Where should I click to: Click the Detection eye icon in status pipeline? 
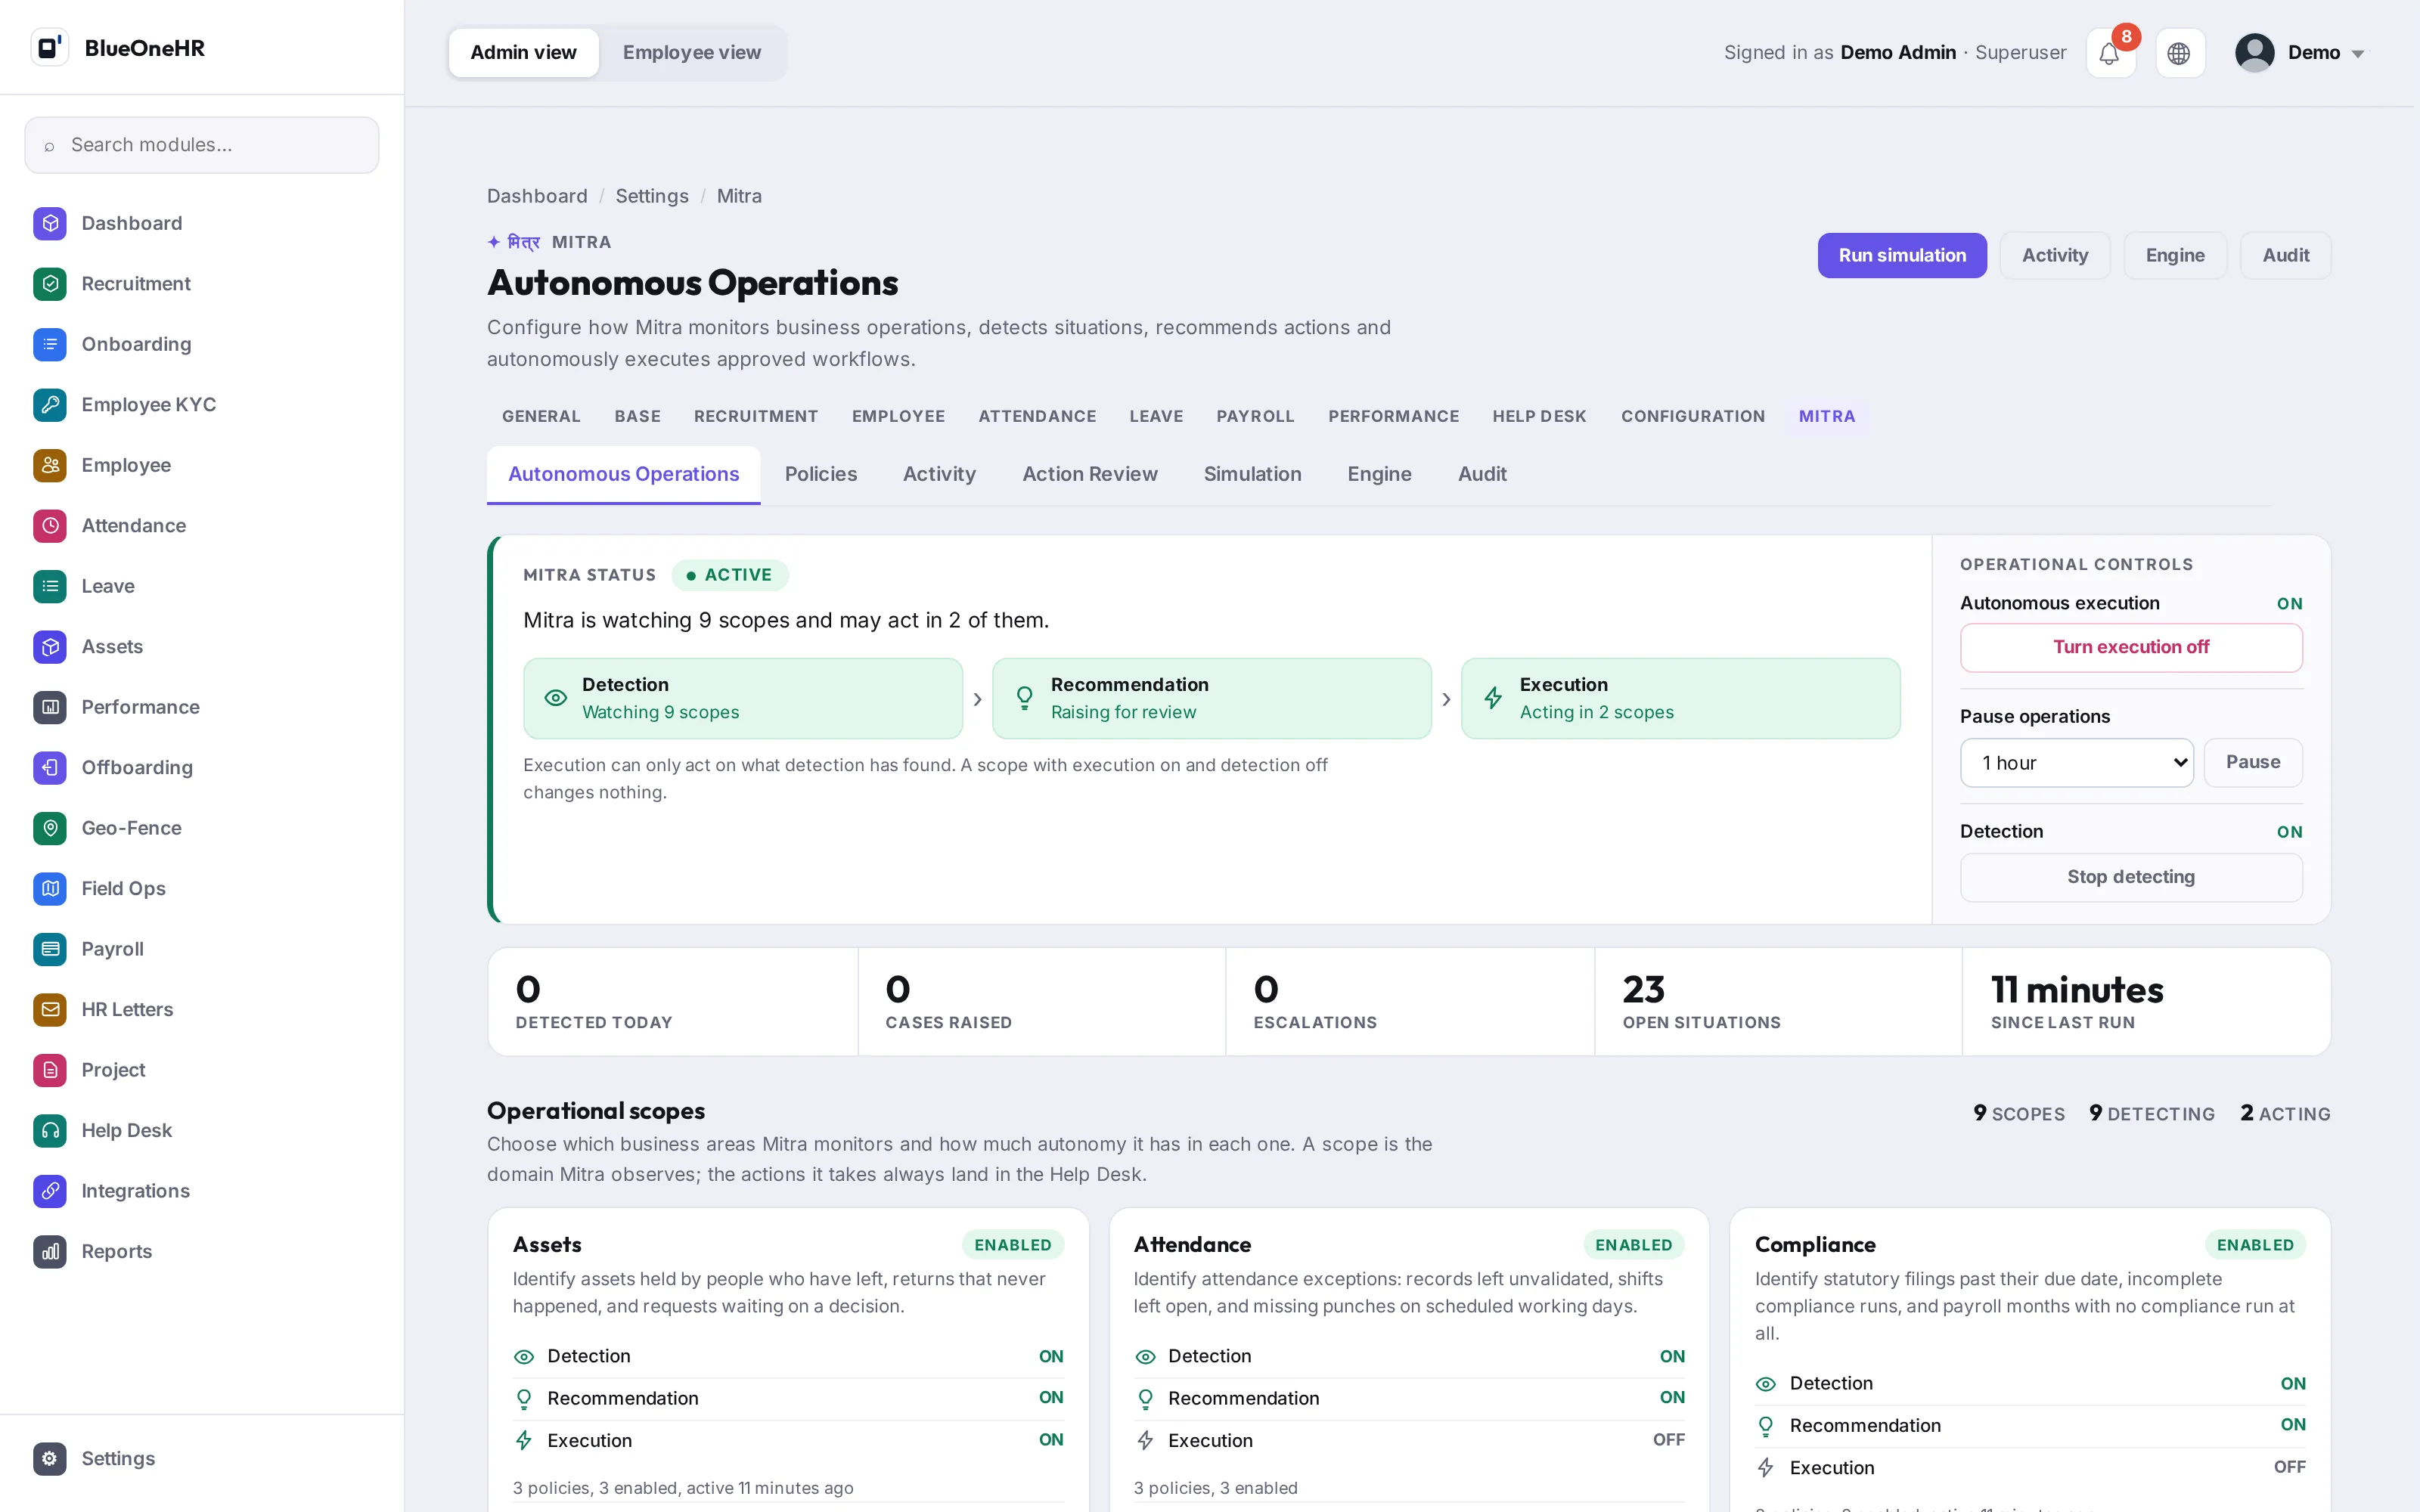(x=556, y=698)
